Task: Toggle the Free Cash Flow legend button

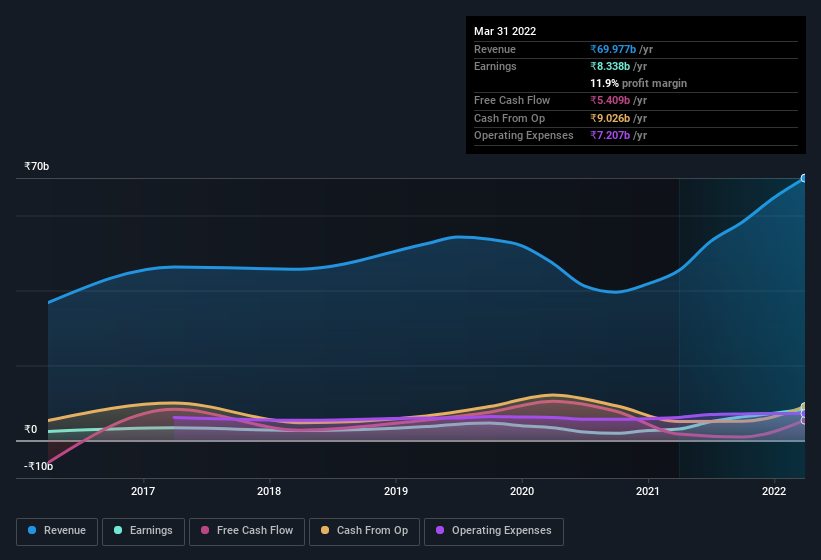Action: coord(247,531)
